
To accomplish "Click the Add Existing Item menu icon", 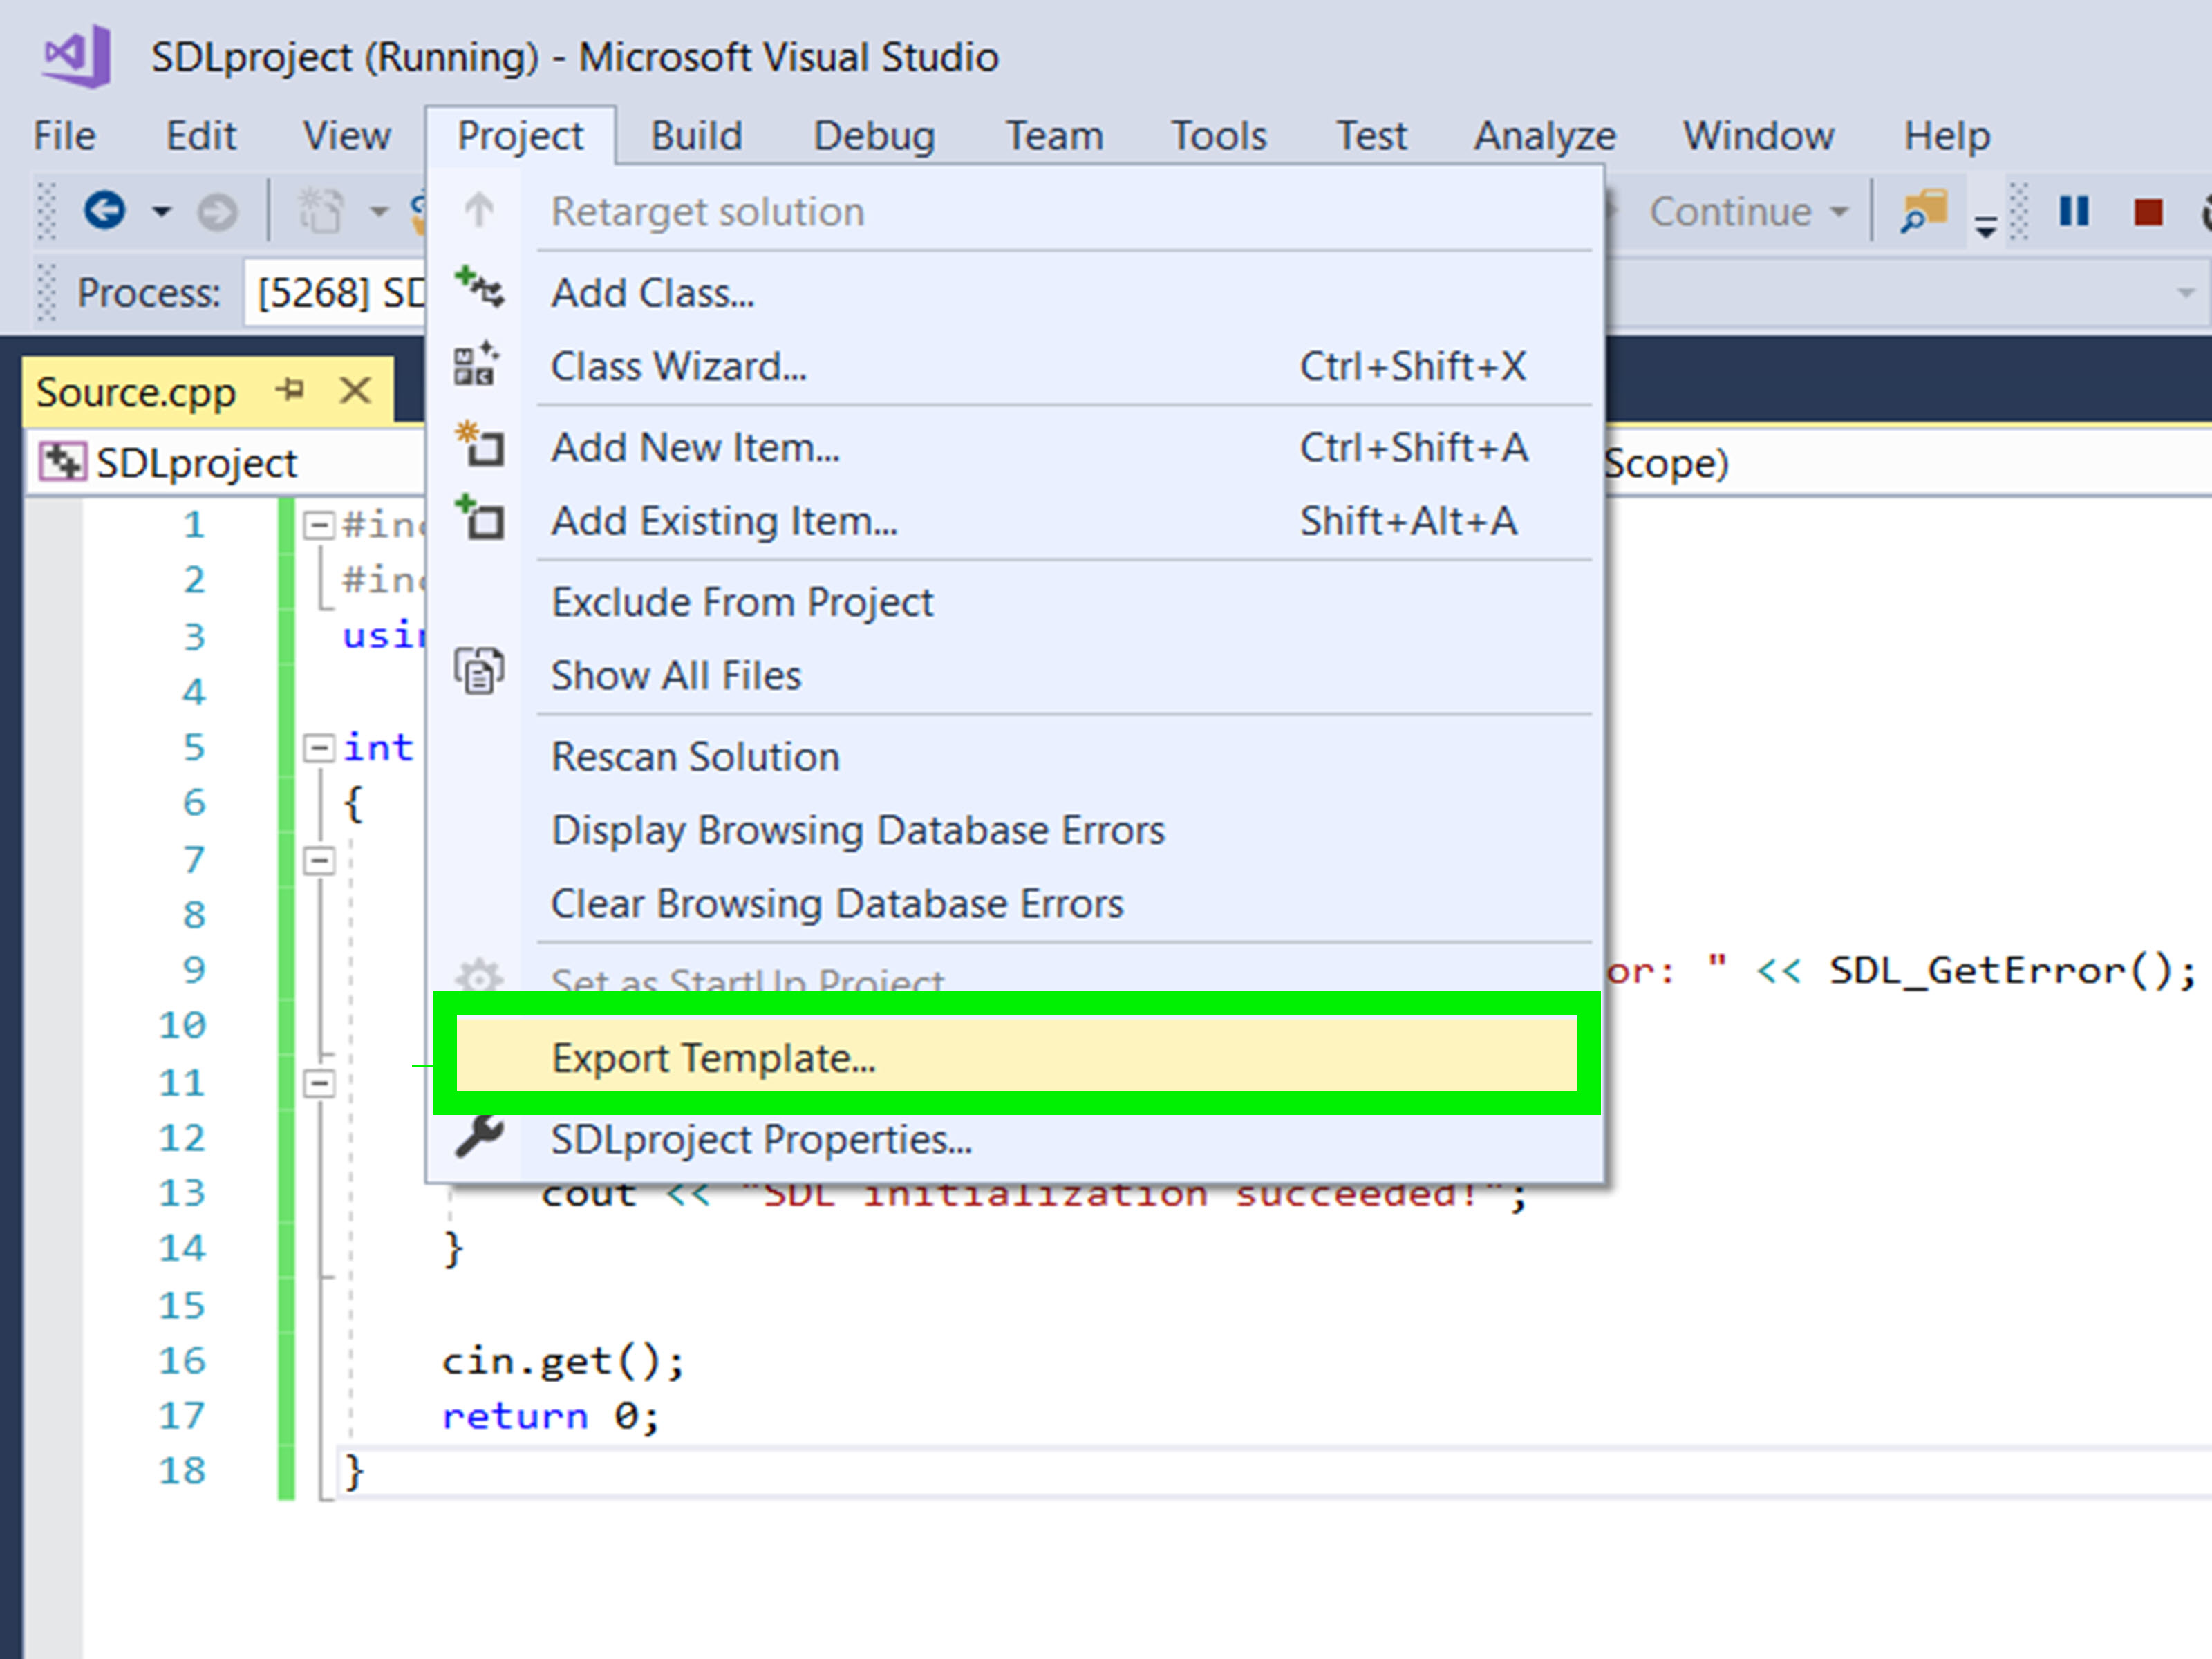I will 480,517.
